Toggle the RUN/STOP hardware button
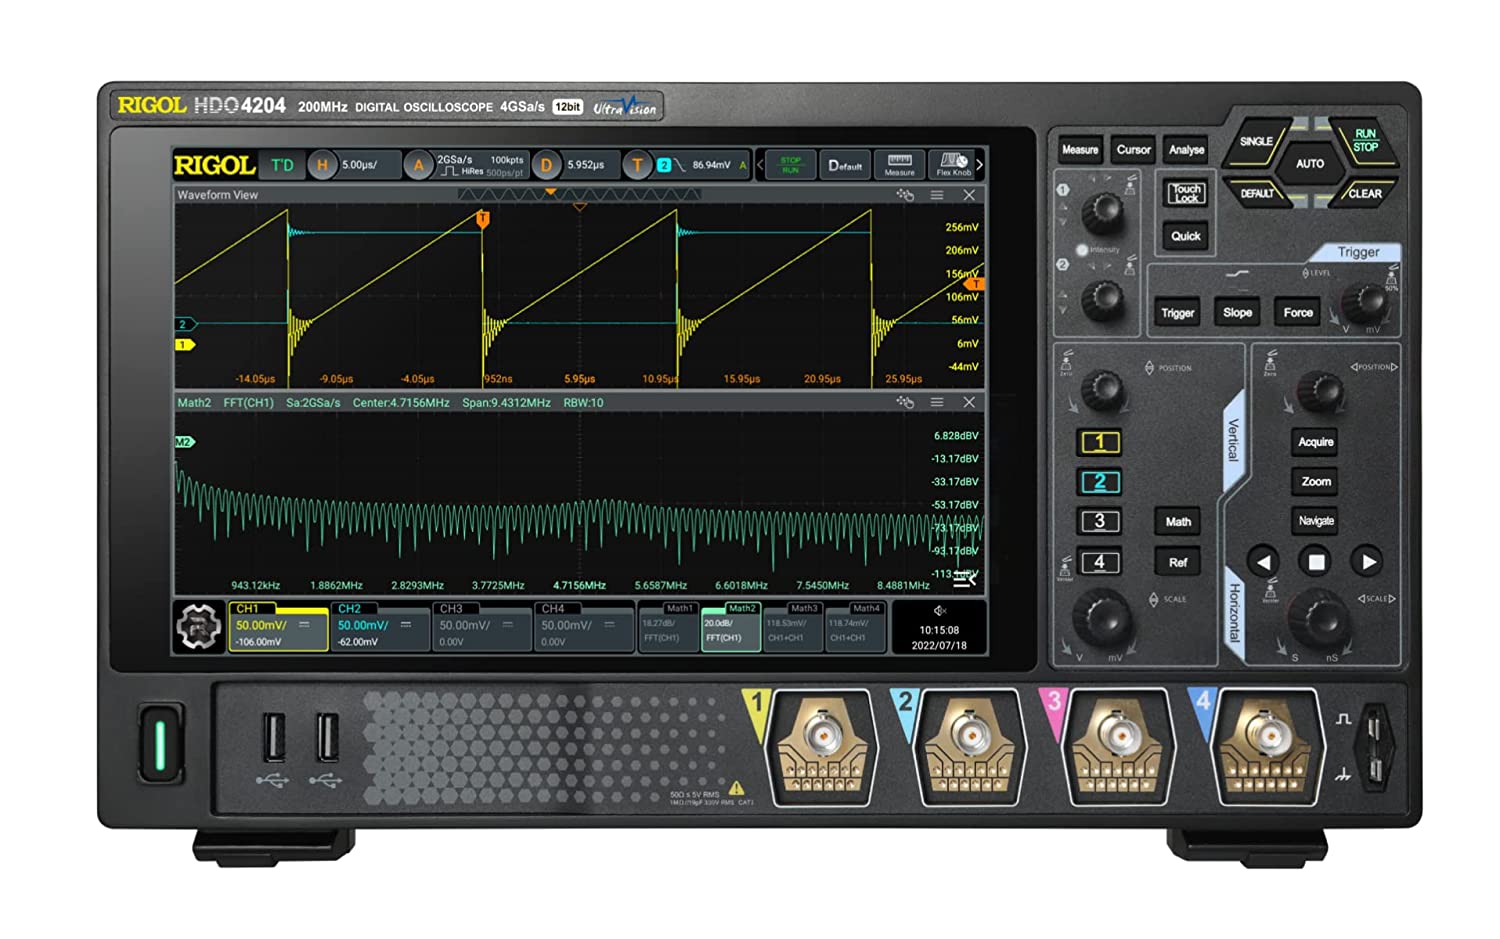The image size is (1500, 939). [1364, 140]
